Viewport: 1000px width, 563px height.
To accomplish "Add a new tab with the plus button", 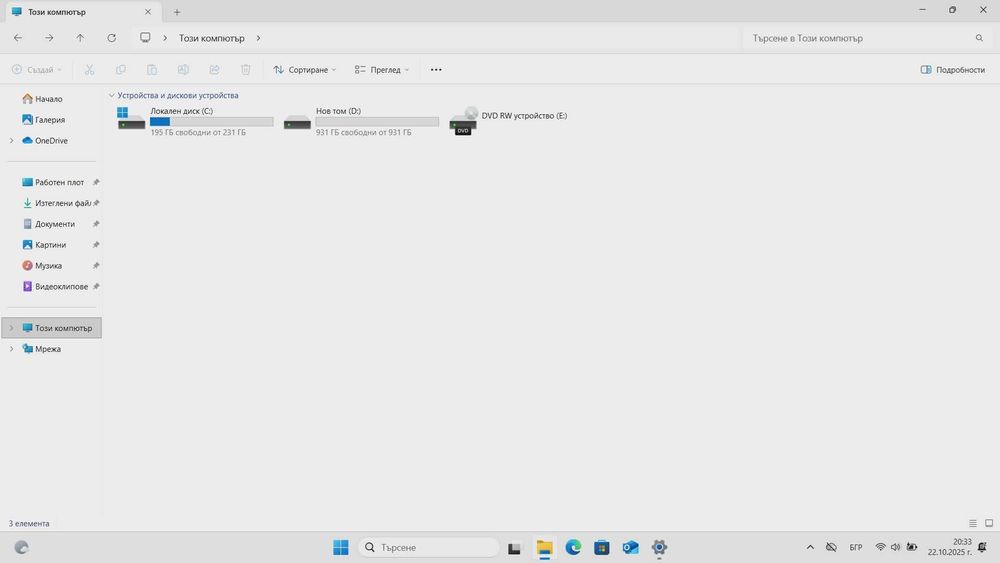I will tap(177, 11).
